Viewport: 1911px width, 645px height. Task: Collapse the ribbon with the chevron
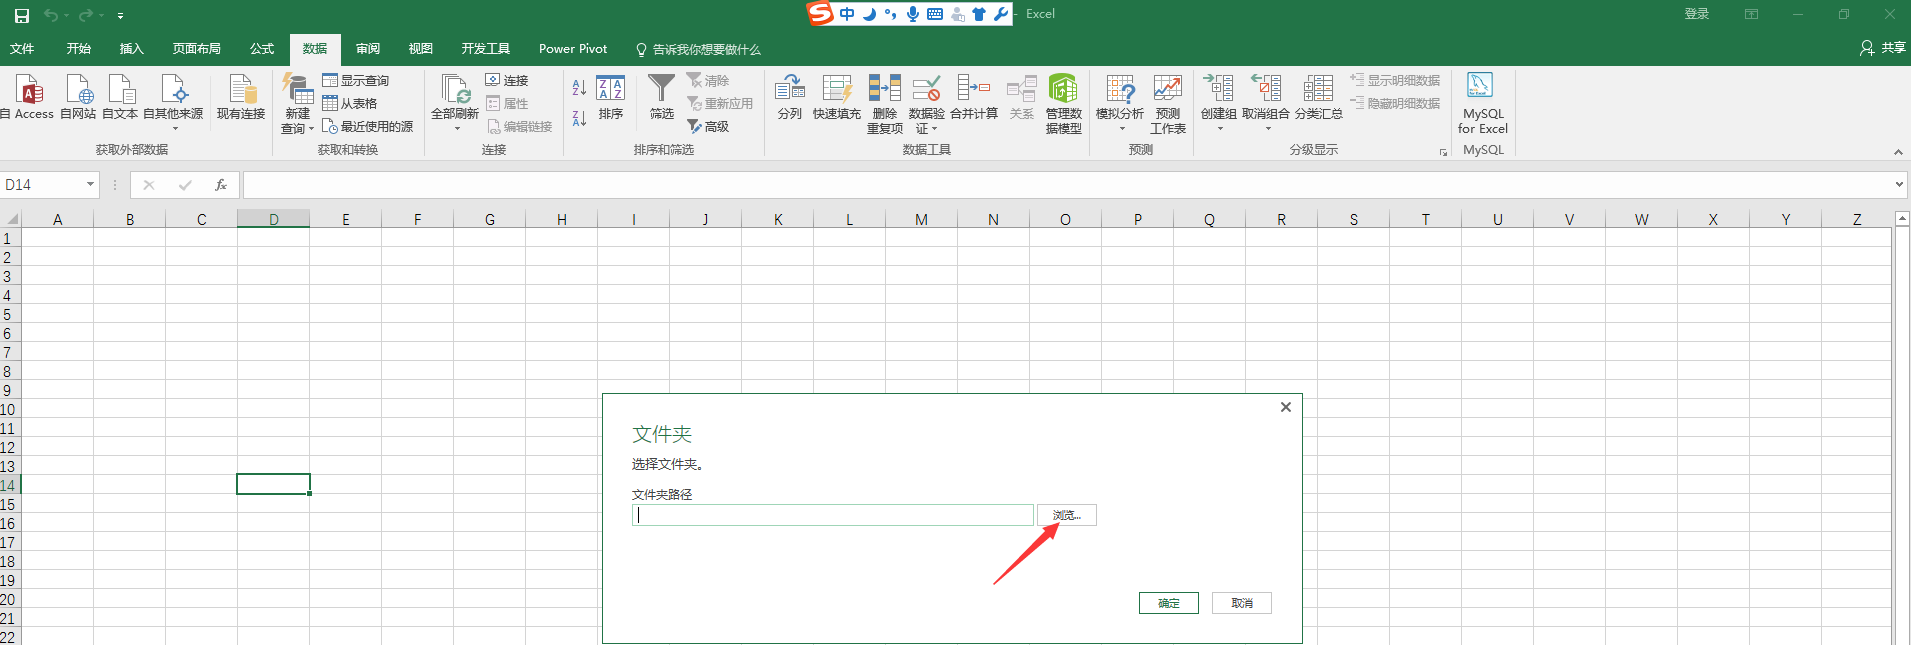1898,152
